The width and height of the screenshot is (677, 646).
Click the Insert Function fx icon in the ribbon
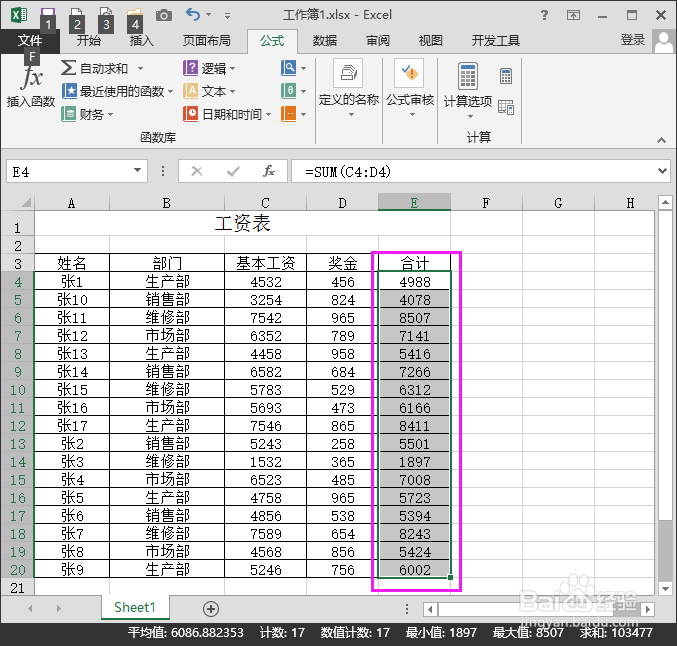pos(32,77)
